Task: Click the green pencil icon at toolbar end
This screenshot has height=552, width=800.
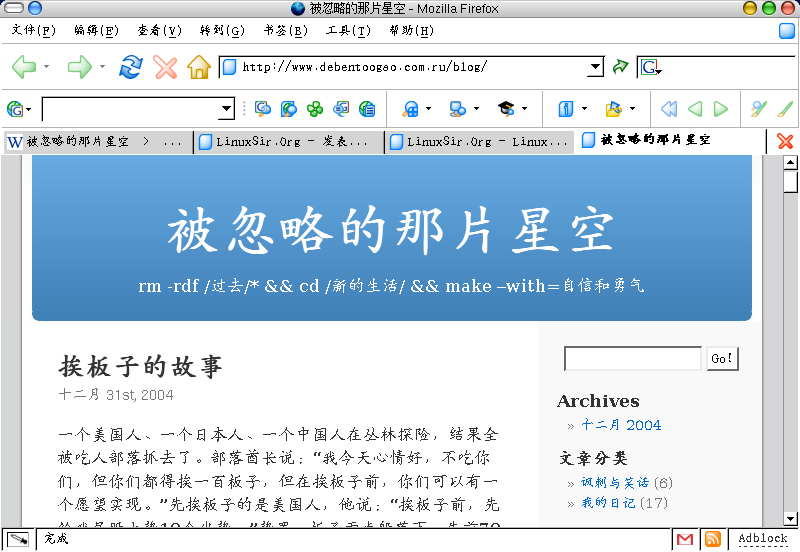Action: click(785, 109)
